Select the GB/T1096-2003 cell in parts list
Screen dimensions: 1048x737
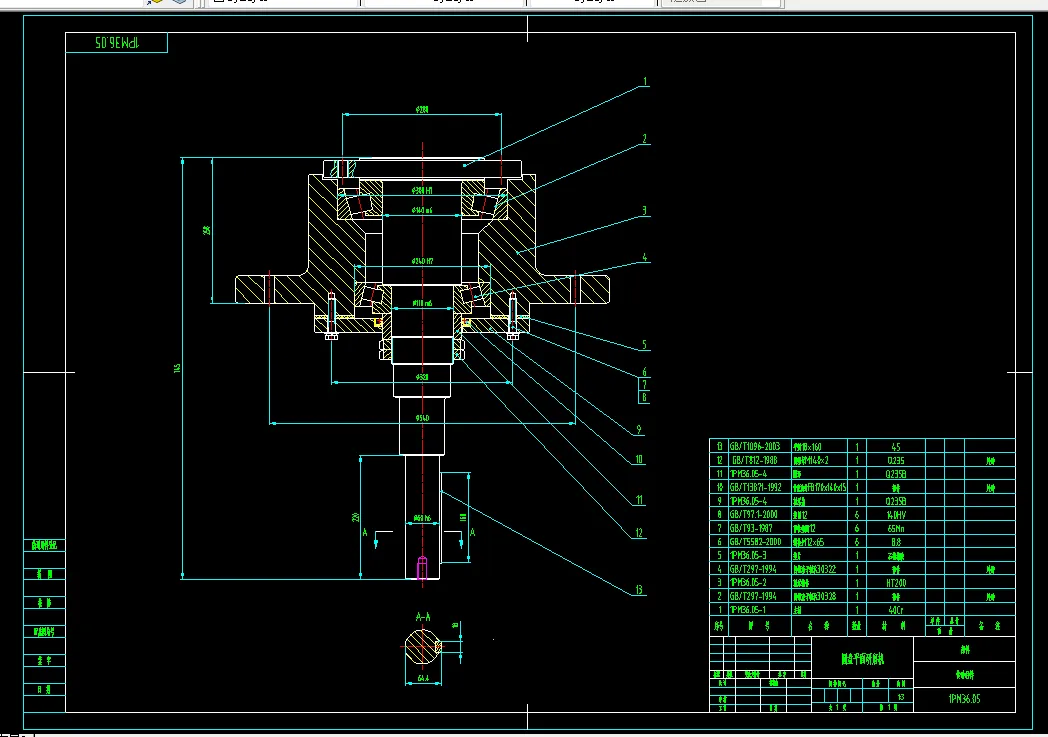point(759,446)
